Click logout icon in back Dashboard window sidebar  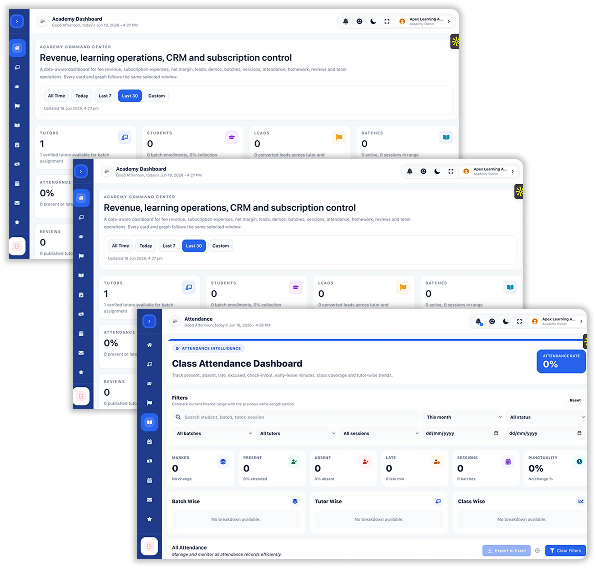(17, 246)
